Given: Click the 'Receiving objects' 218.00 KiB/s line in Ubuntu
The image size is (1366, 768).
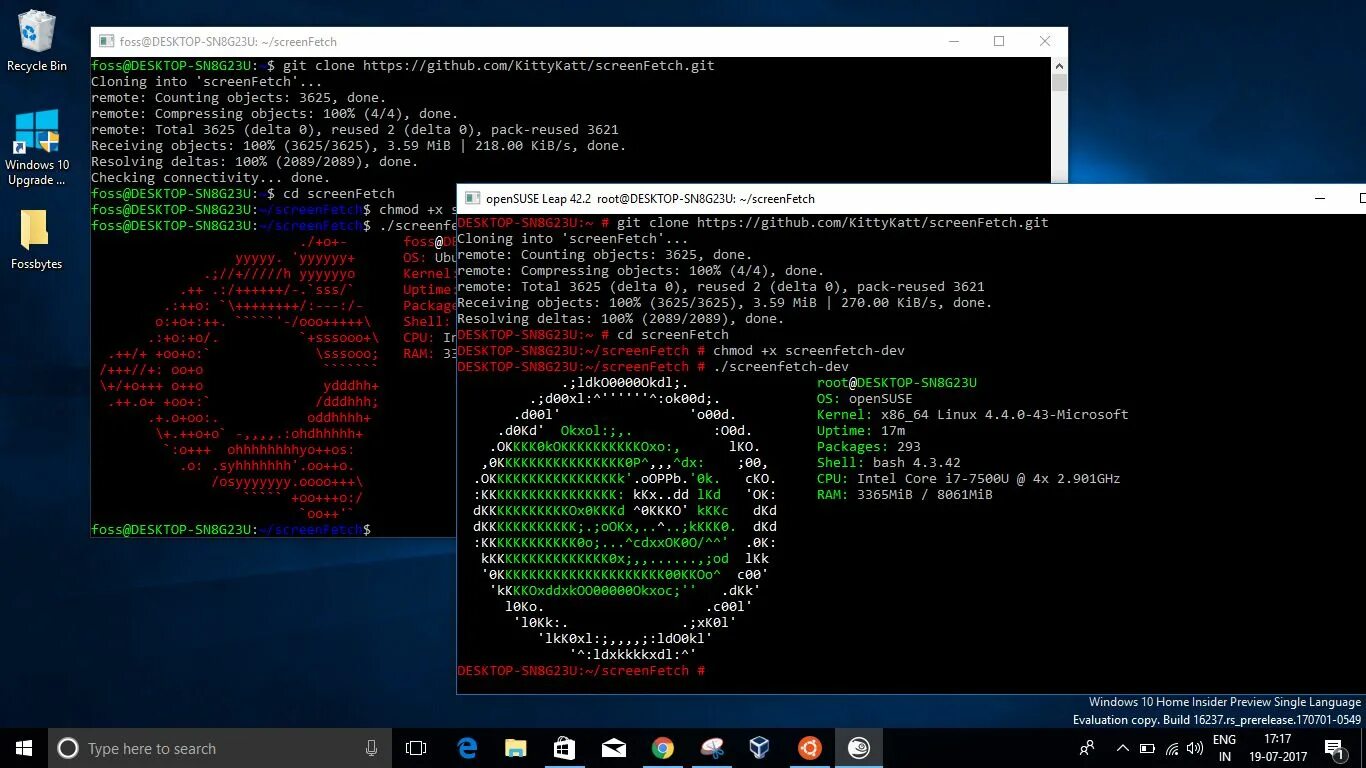Looking at the screenshot, I should click(x=359, y=145).
